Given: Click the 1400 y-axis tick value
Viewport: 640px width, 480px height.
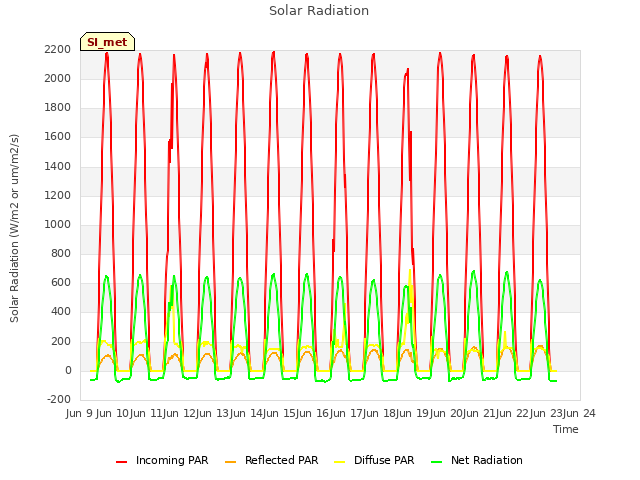Looking at the screenshot, I should point(58,166).
